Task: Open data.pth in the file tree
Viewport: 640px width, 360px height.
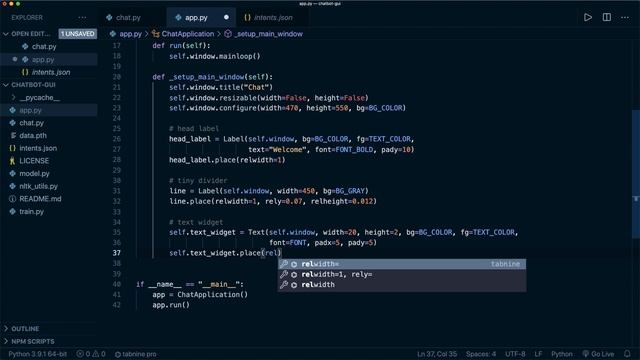Action: pyautogui.click(x=33, y=136)
